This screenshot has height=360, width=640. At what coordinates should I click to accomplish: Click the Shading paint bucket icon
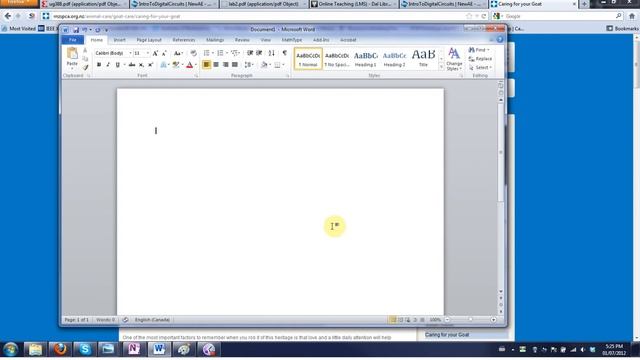(x=264, y=64)
